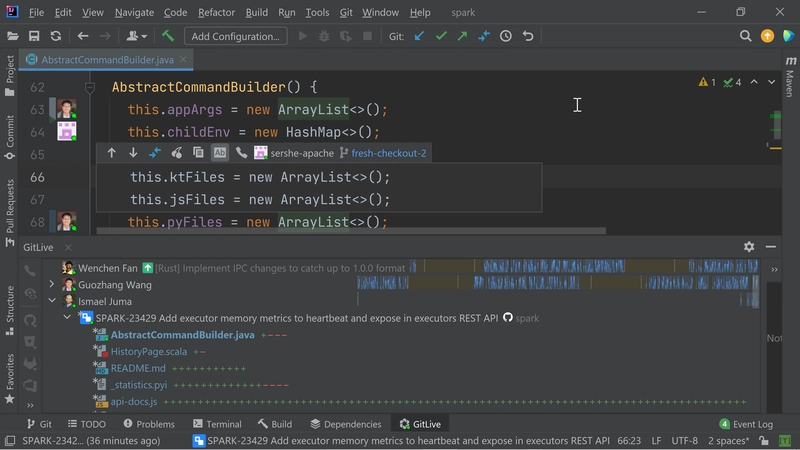Open Add Configuration dropdown
The height and width of the screenshot is (450, 800).
click(x=235, y=36)
